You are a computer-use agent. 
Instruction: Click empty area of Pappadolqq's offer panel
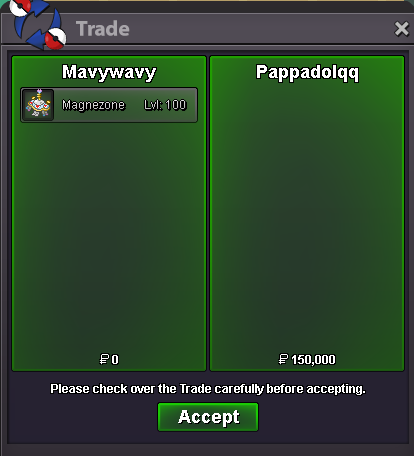tap(307, 217)
